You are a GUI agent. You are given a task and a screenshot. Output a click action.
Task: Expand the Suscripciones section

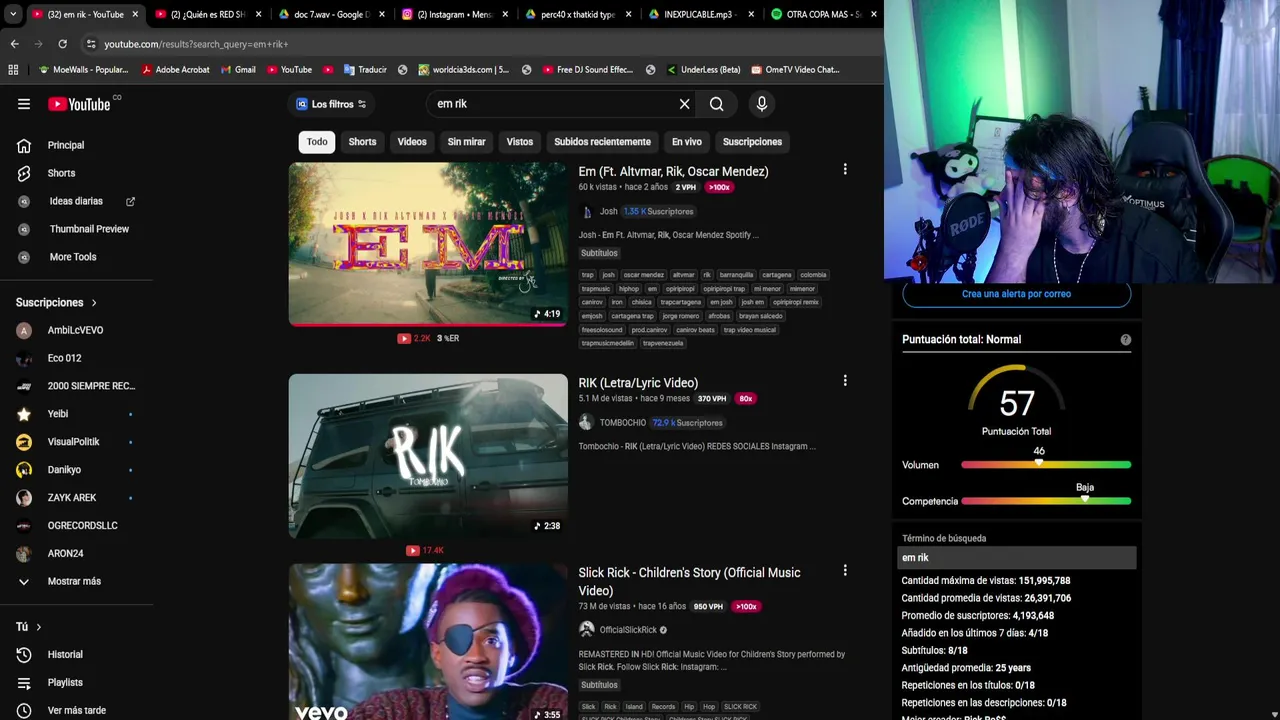tap(57, 302)
